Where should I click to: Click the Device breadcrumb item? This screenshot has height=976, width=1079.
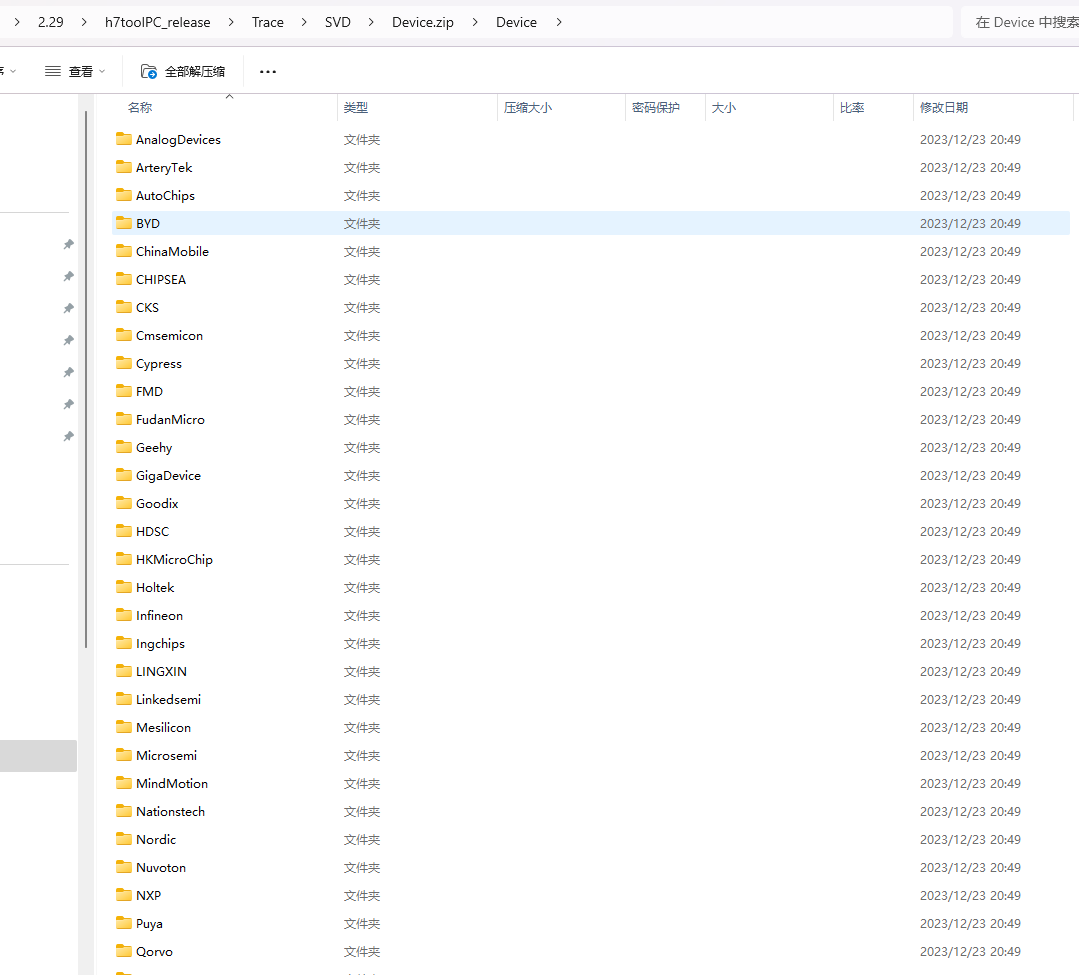point(516,22)
